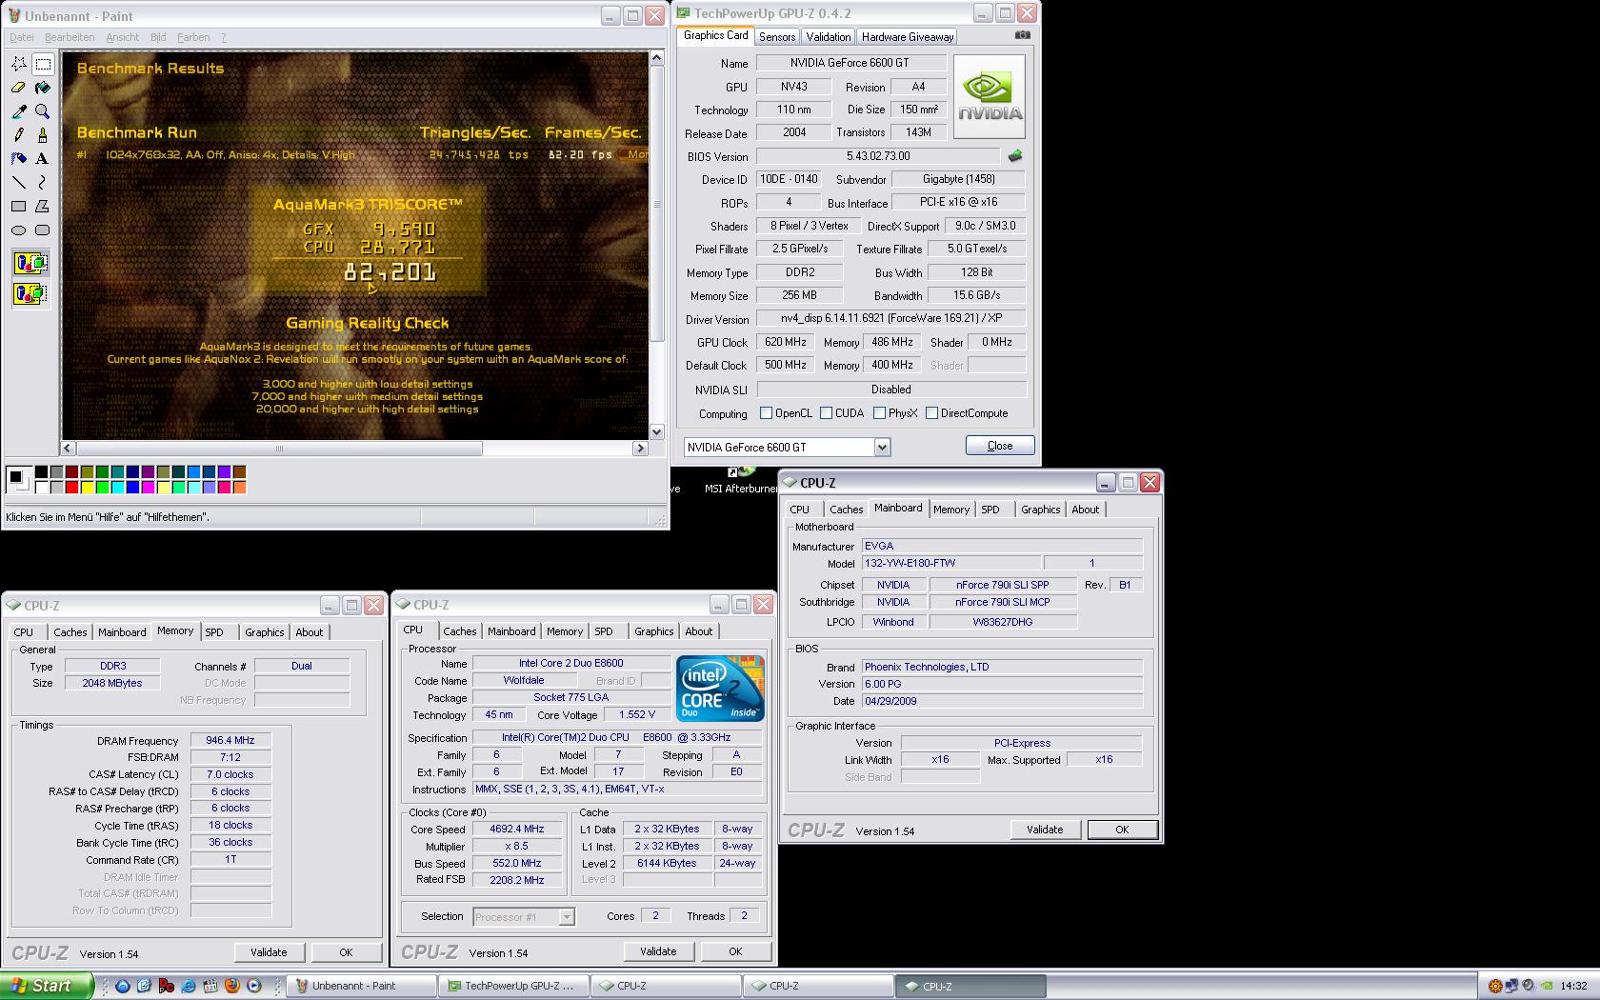The width and height of the screenshot is (1600, 1000).
Task: Open the Datei menu in Paint
Action: tap(21, 37)
